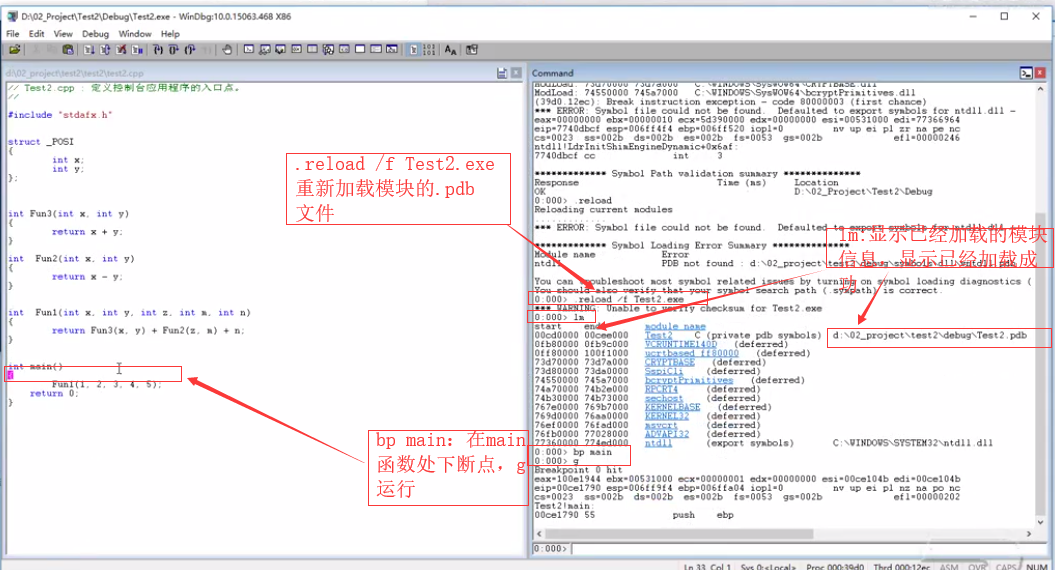Open the Memory window icon
Screen dimensions: 1055x570
pos(312,50)
